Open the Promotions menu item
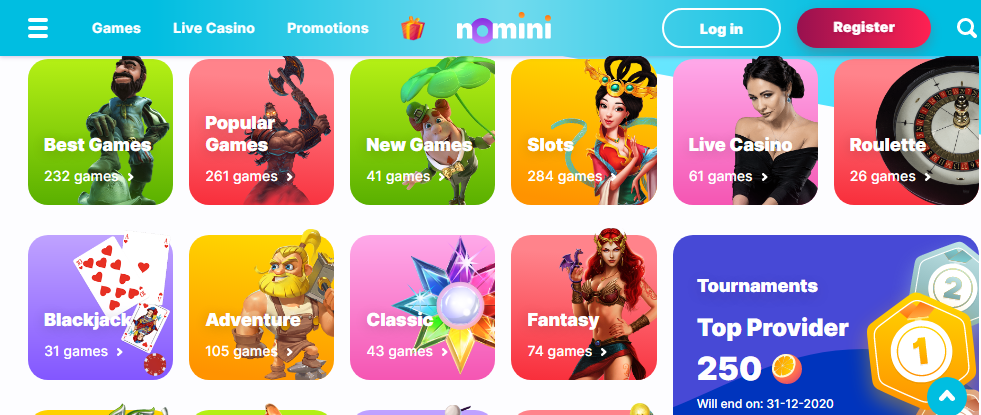981x415 pixels. (x=328, y=28)
